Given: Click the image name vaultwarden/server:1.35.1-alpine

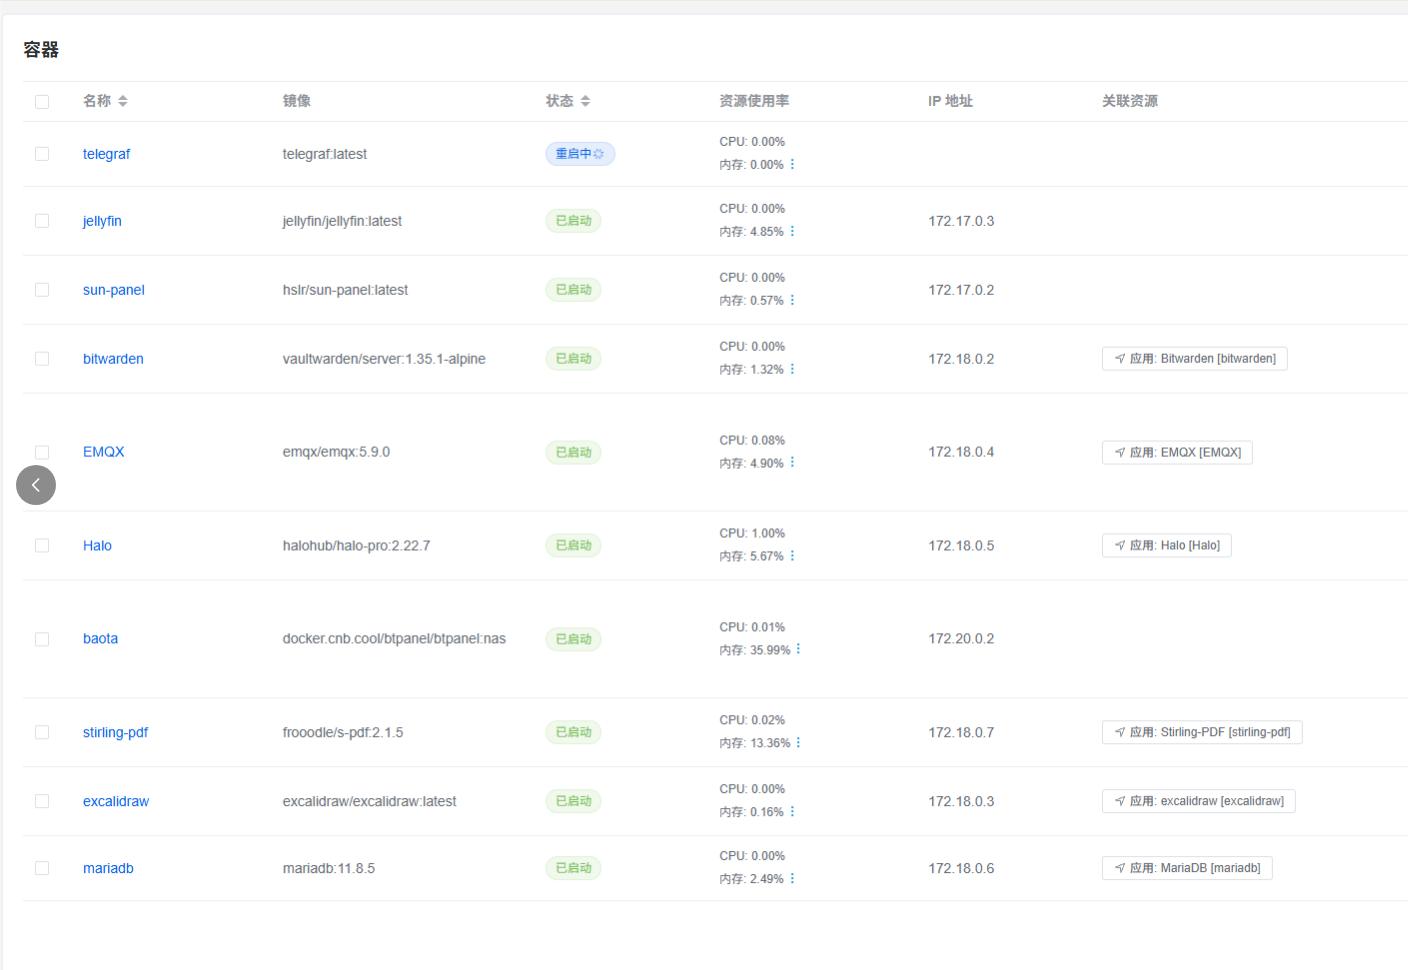Looking at the screenshot, I should coord(384,359).
